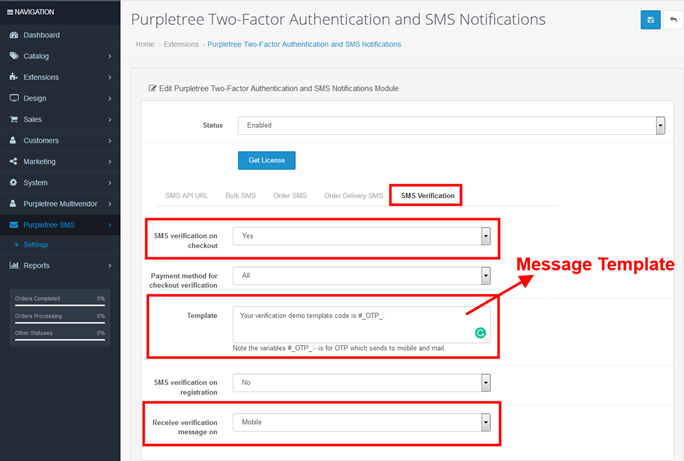Click the System gear icon
684x461 pixels.
tap(14, 182)
